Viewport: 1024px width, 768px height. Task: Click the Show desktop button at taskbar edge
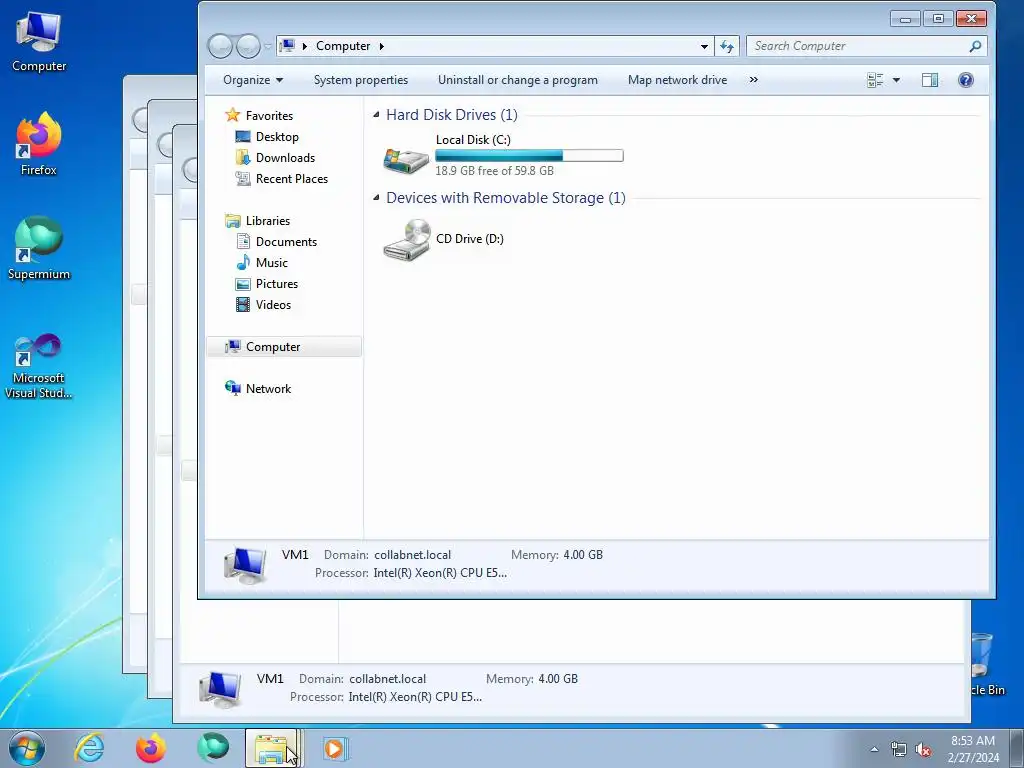click(x=1017, y=748)
